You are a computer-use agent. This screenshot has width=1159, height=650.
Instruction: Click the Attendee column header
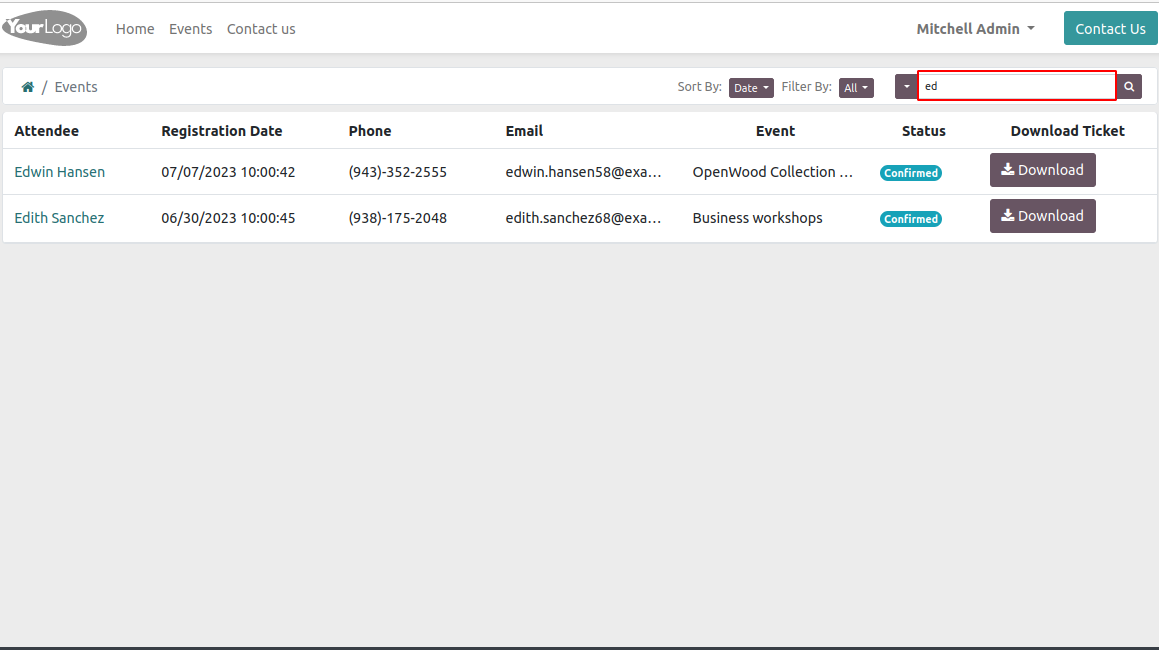tap(47, 131)
